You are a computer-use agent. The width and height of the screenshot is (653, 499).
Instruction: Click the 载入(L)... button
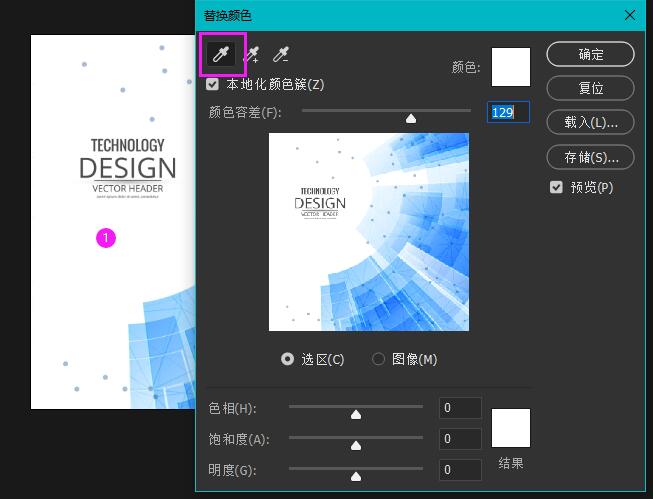click(591, 122)
